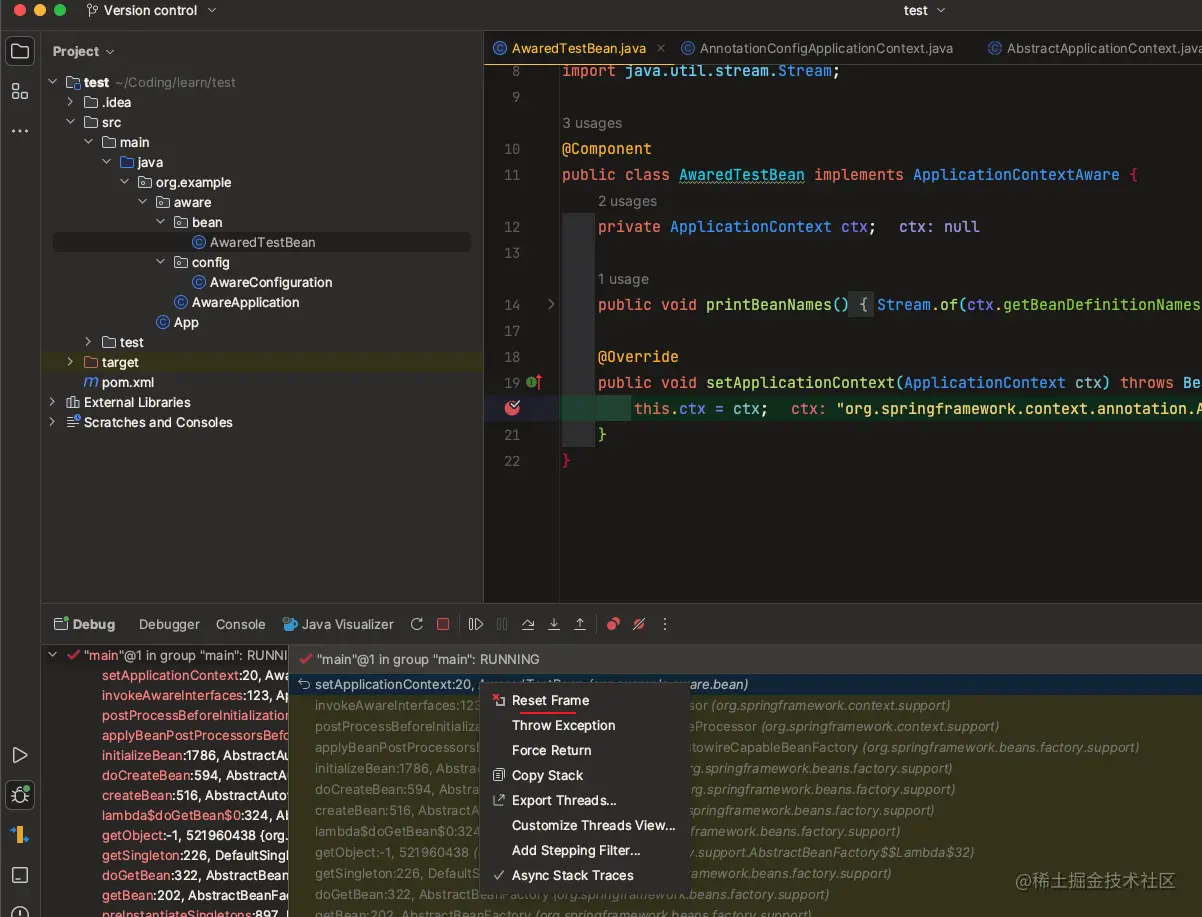Toggle the Mute Breakpoints icon
This screenshot has height=917, width=1202.
pos(639,624)
